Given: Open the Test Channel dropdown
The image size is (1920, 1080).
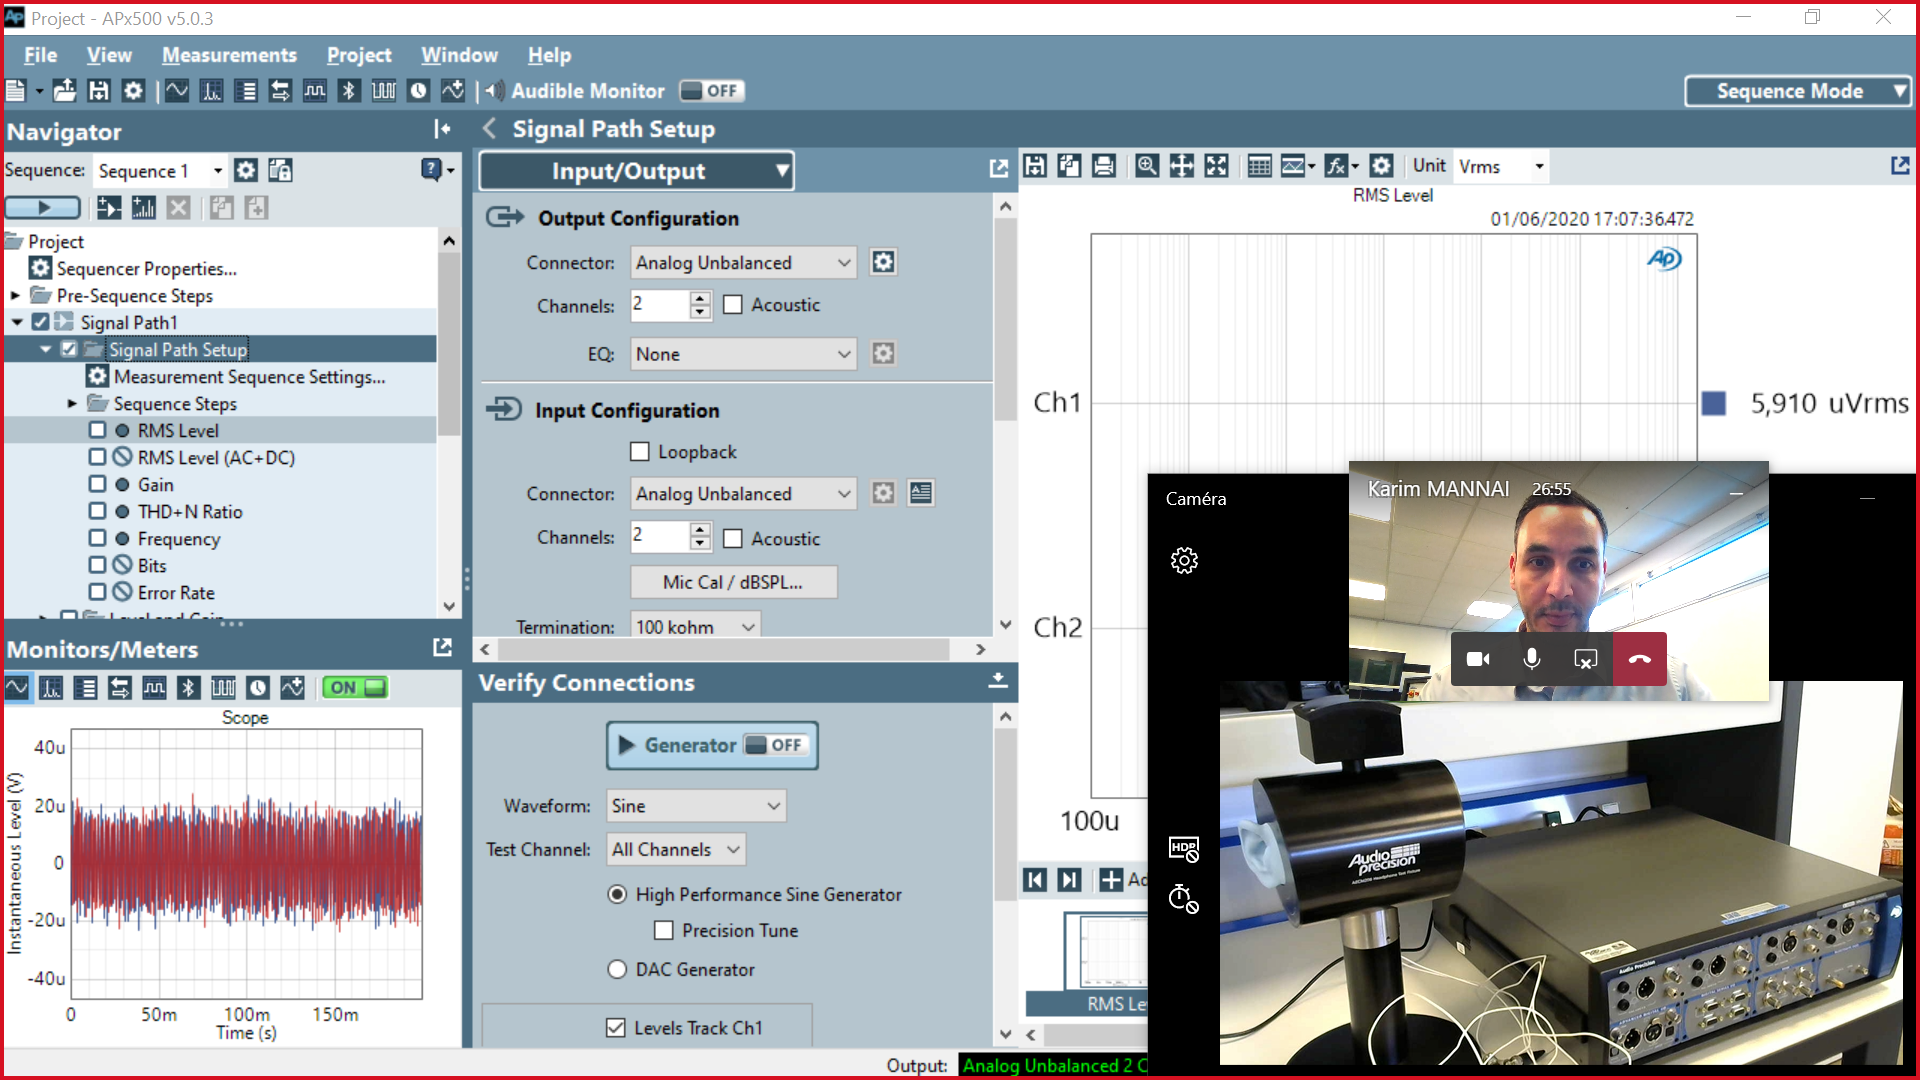Looking at the screenshot, I should 676,850.
